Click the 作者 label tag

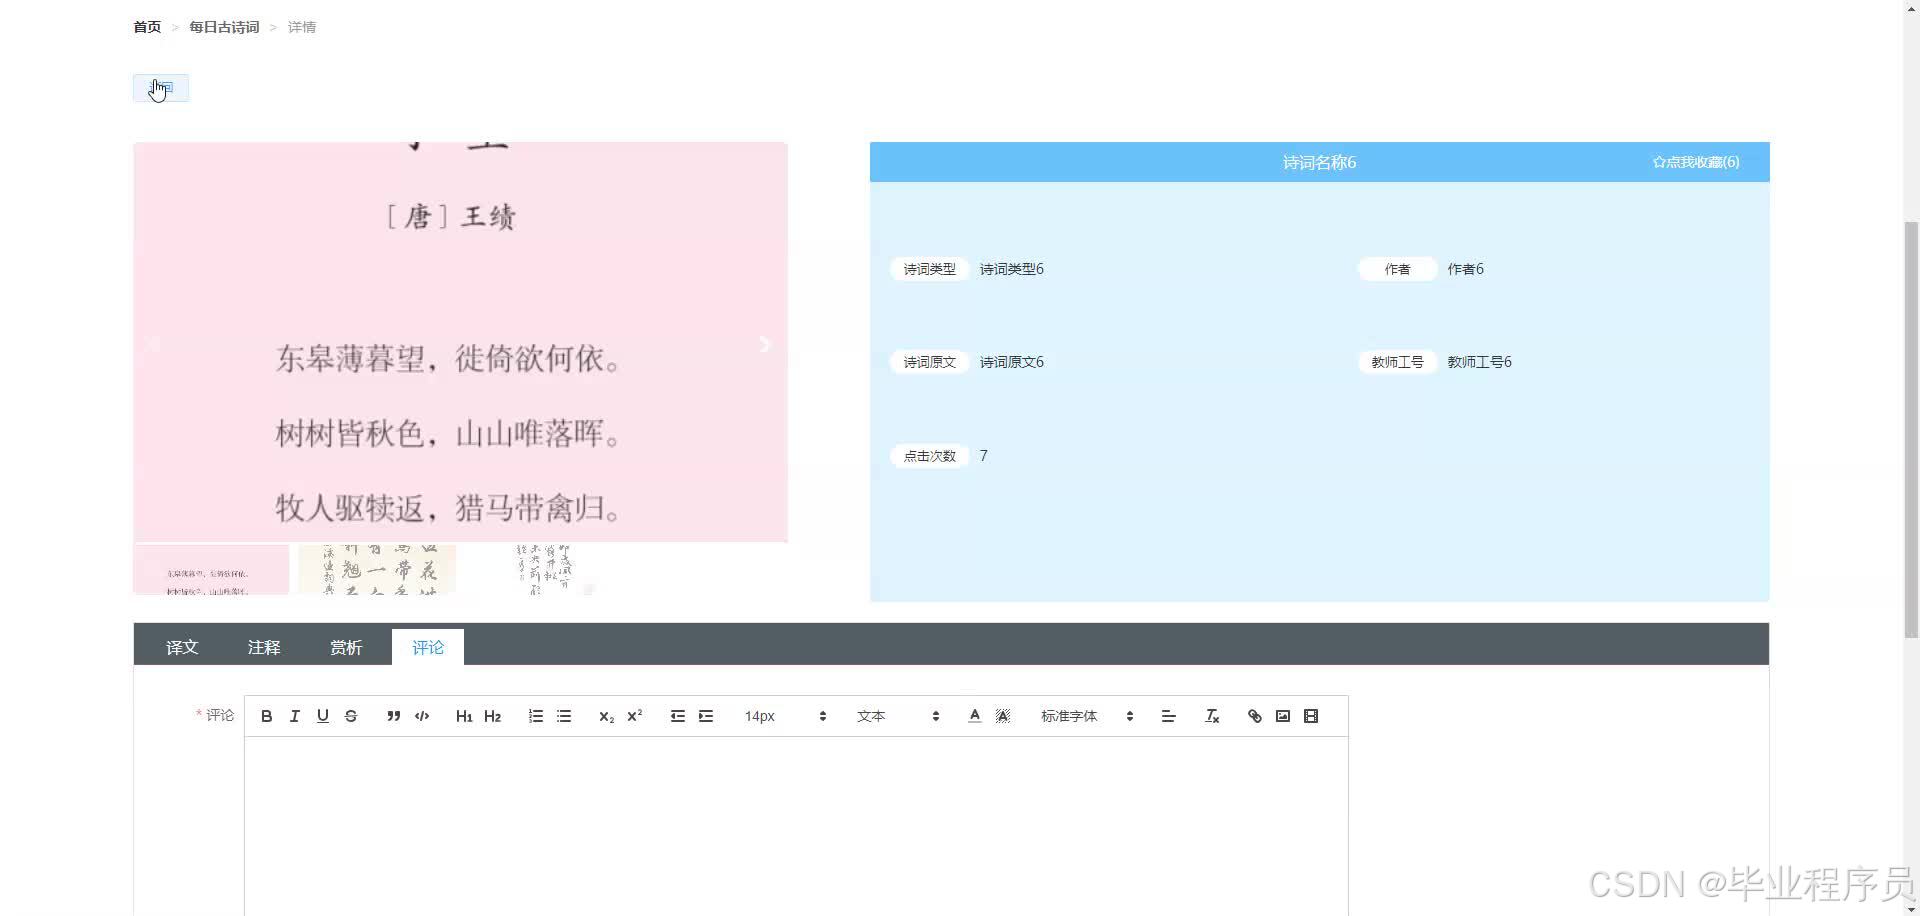point(1397,269)
